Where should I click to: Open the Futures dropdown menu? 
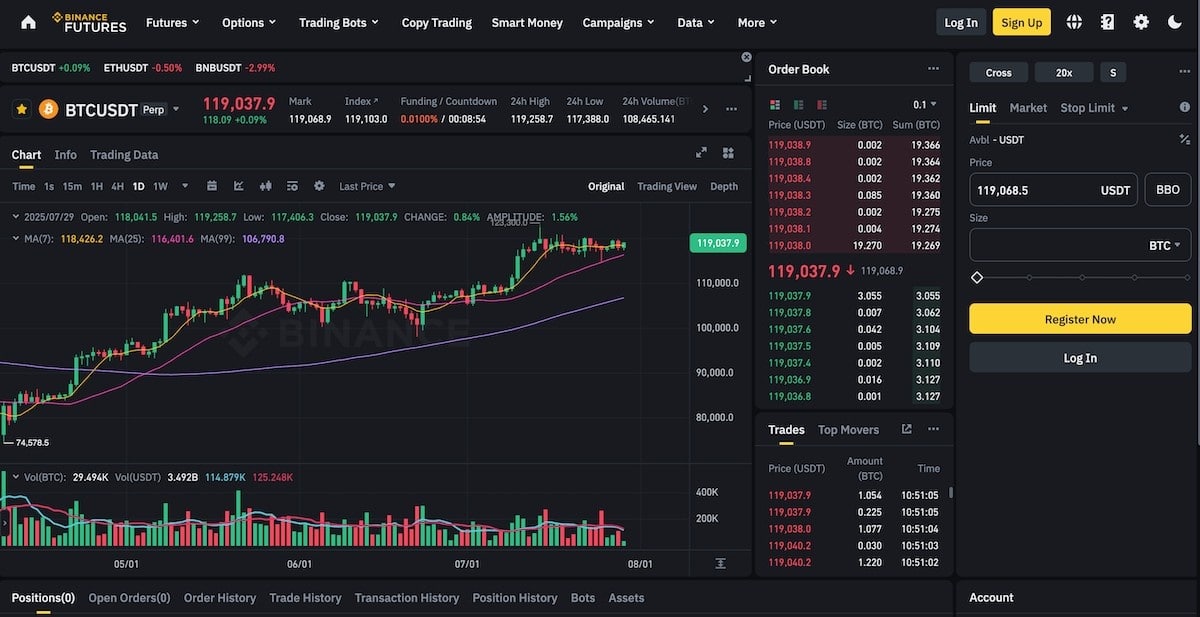coord(172,22)
